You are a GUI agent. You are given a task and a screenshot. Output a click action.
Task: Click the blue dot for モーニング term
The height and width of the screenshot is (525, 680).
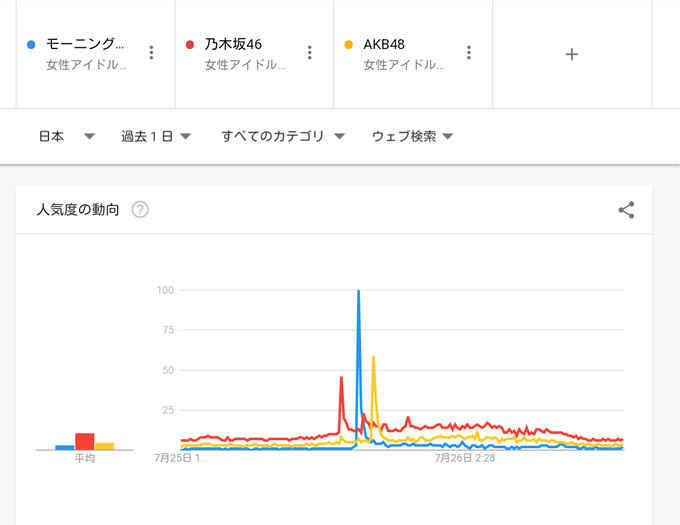point(32,45)
